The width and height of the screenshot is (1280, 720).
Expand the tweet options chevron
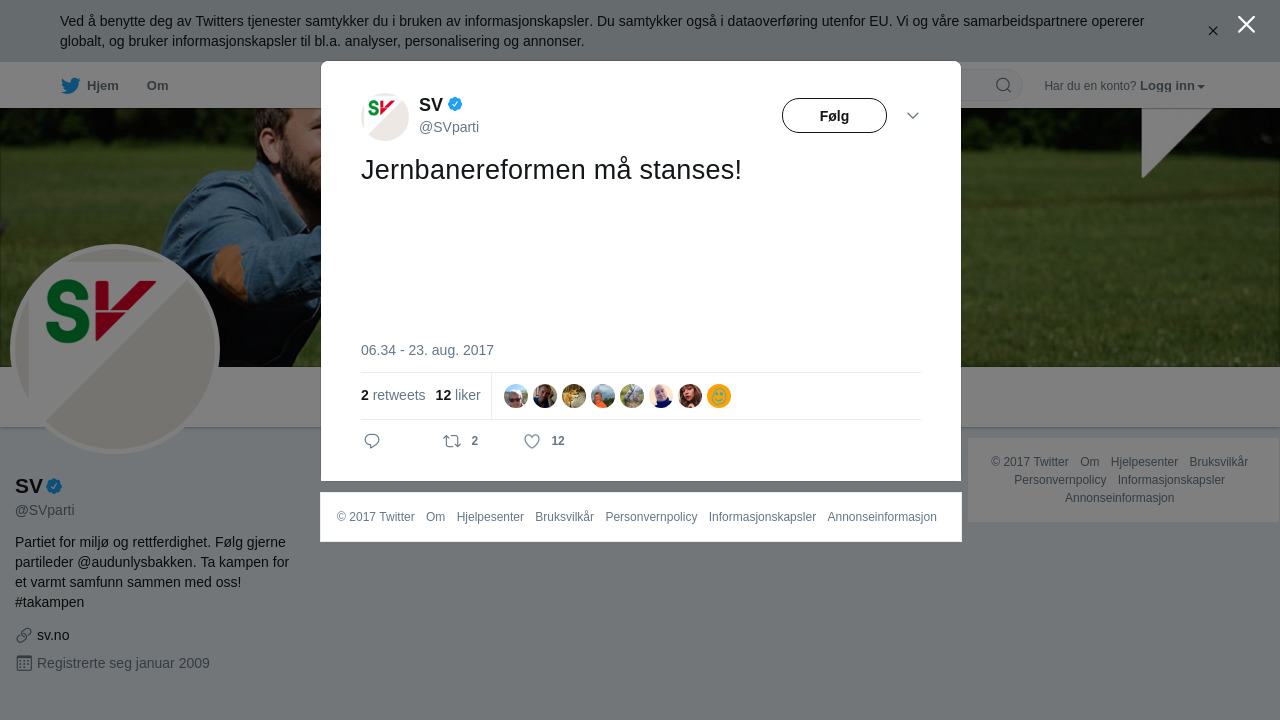[913, 116]
